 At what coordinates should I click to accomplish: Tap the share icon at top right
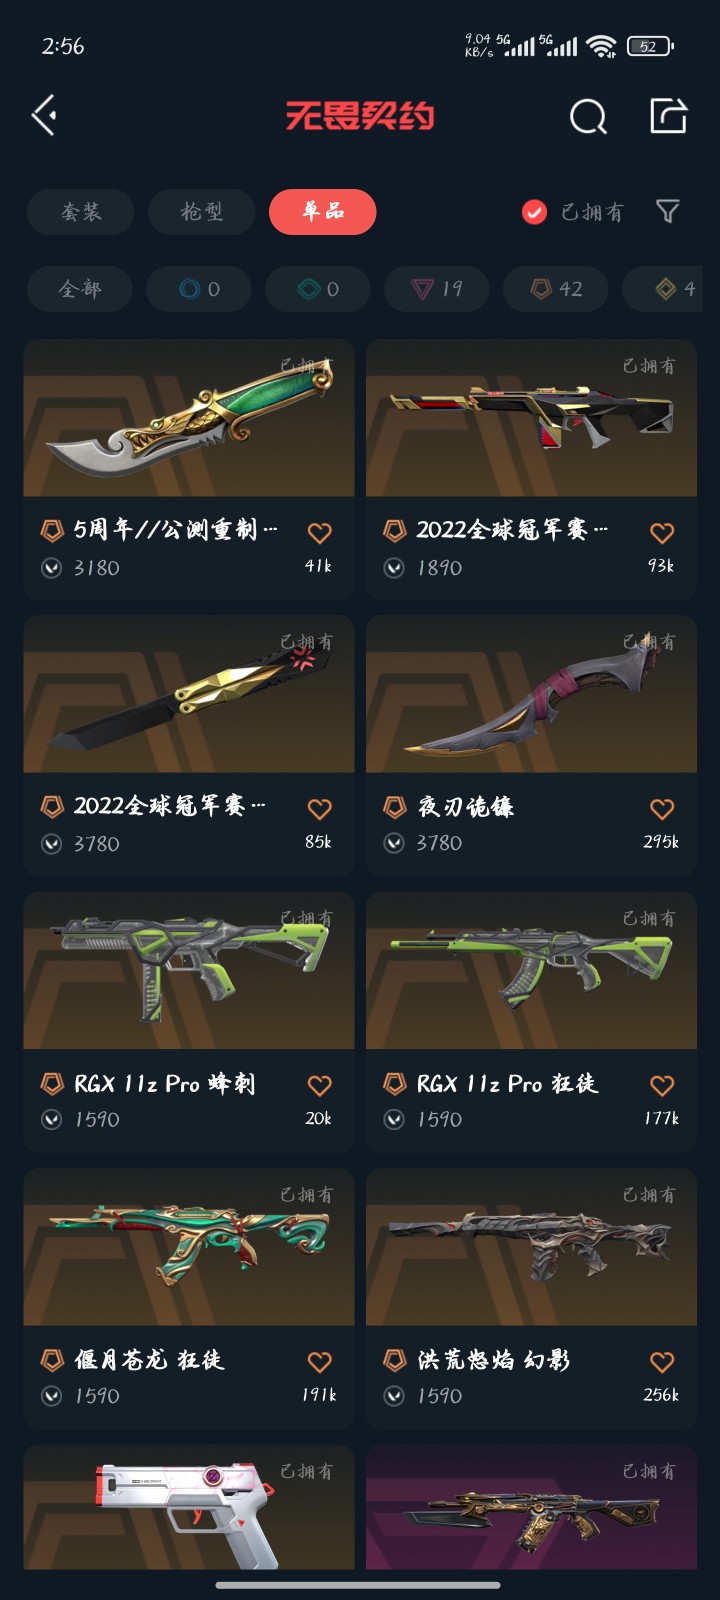pos(669,116)
